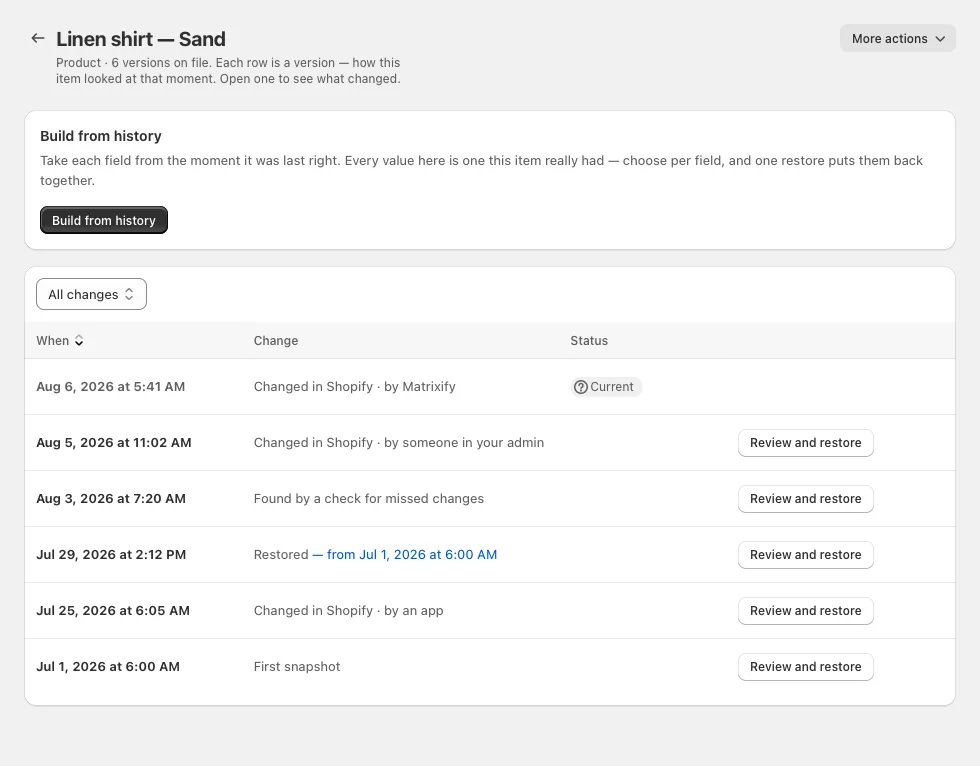Click the word 'Restored' in the Jul 29 row
The height and width of the screenshot is (766, 980).
click(x=281, y=555)
